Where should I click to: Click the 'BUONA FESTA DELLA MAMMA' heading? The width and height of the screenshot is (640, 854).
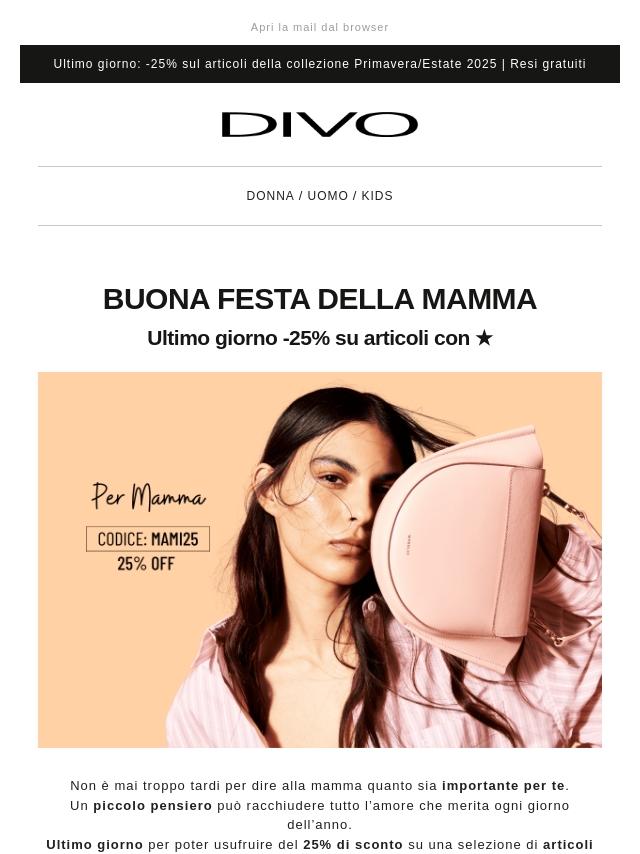[320, 299]
